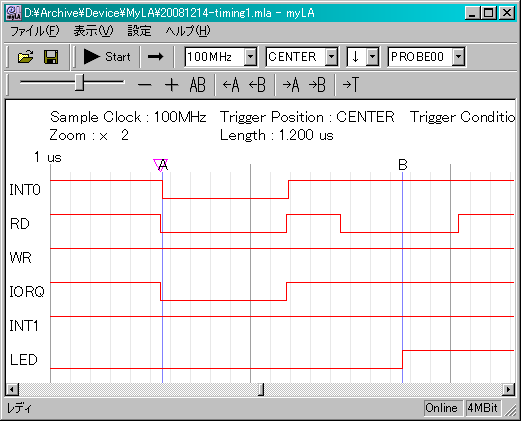Click the 4MBit status indicator

coord(483,408)
